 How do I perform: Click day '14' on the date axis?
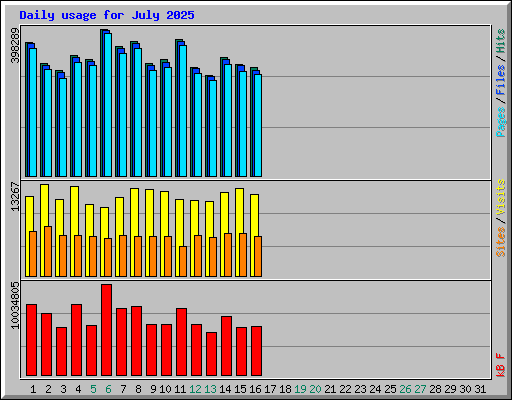(225, 389)
